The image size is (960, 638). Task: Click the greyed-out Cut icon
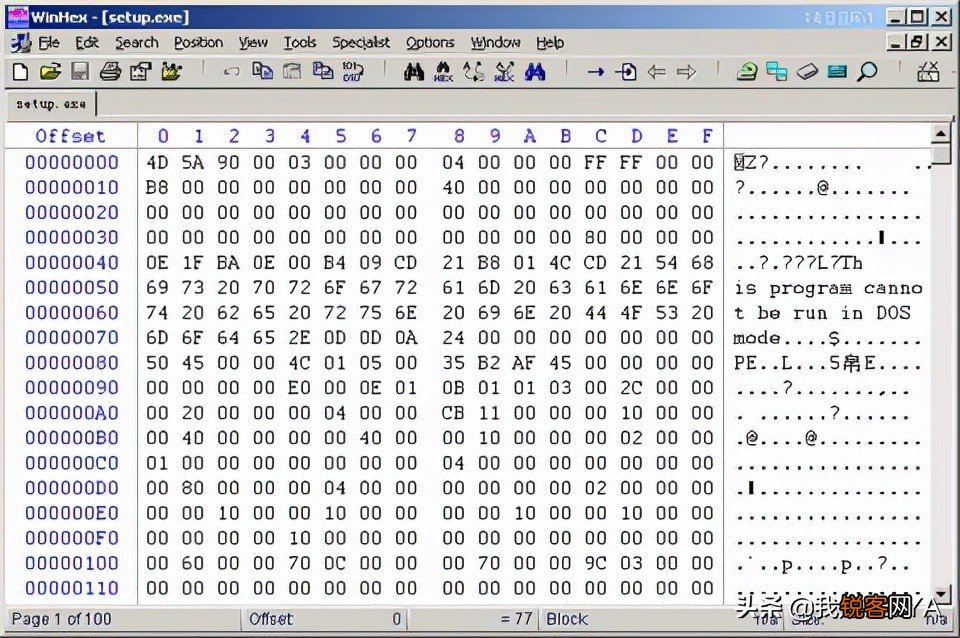pos(292,72)
